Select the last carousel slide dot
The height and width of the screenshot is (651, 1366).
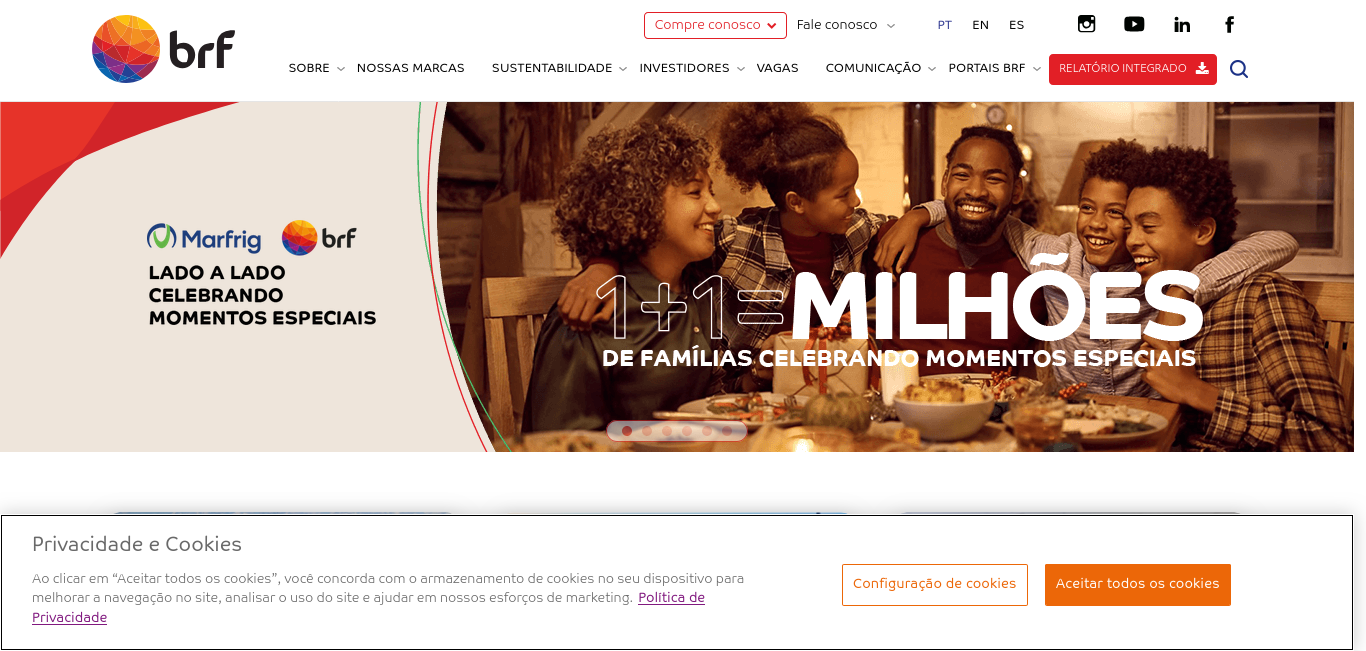(727, 431)
